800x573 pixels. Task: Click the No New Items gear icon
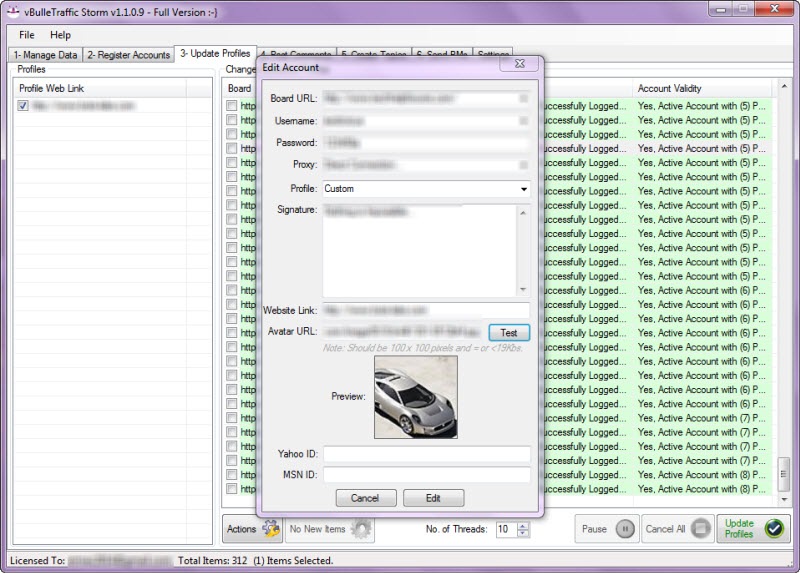360,529
